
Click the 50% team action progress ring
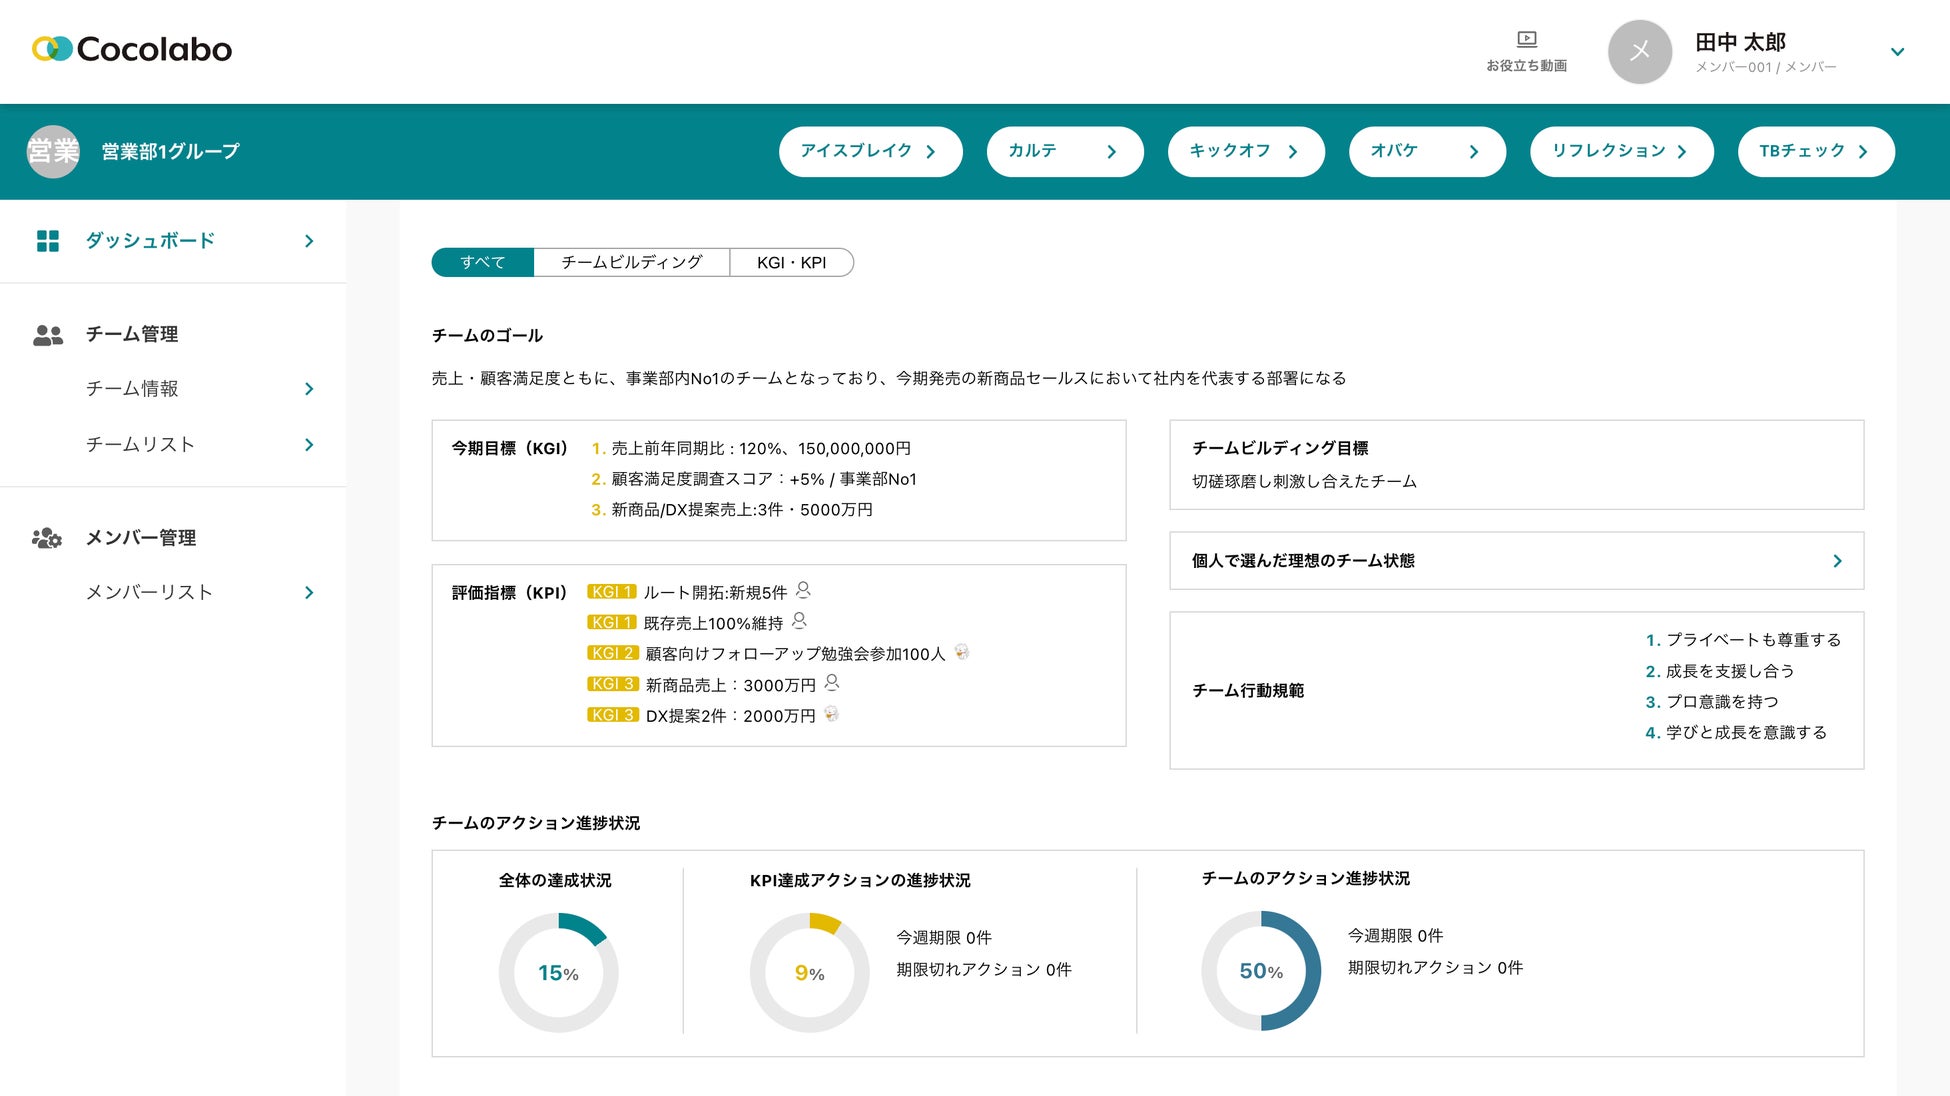(x=1260, y=971)
